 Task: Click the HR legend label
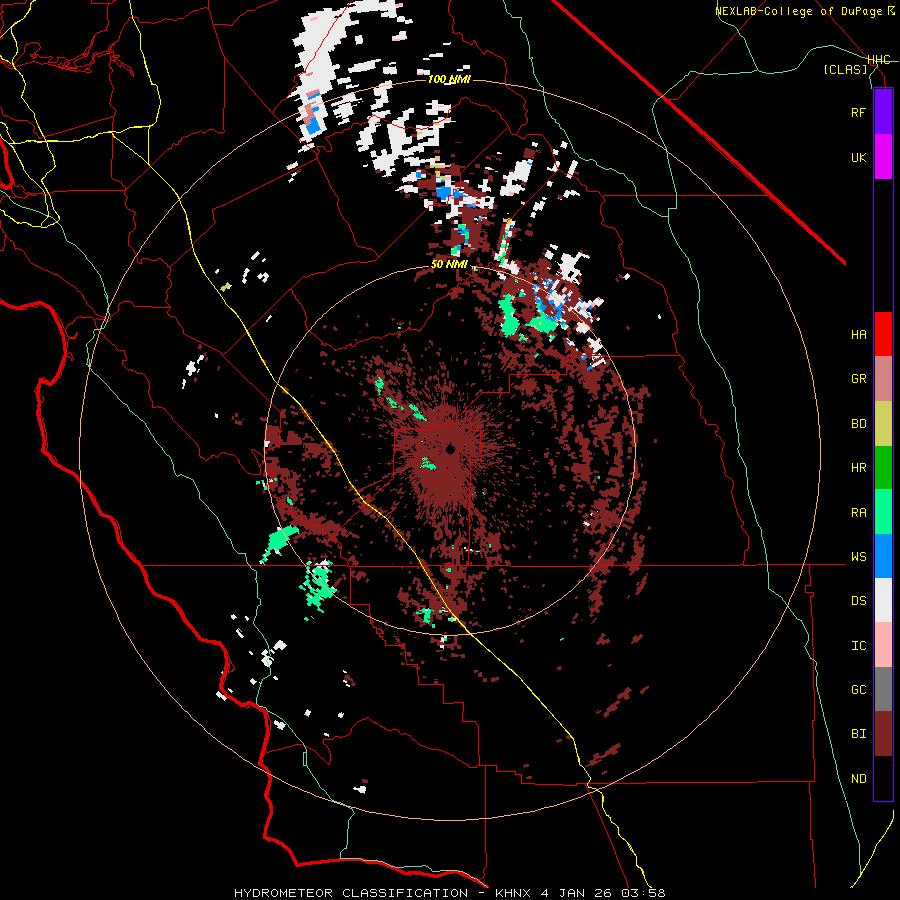[858, 468]
